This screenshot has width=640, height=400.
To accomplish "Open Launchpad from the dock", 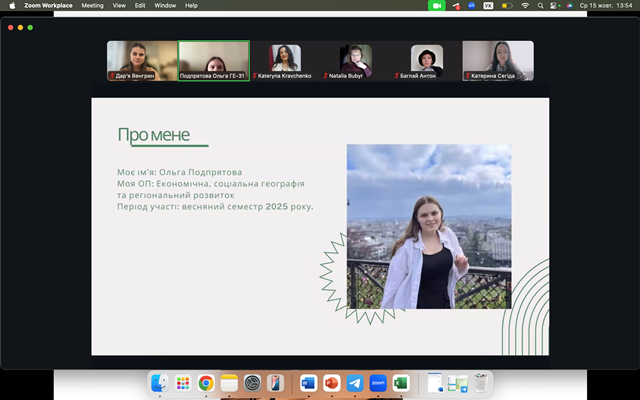I will point(183,383).
